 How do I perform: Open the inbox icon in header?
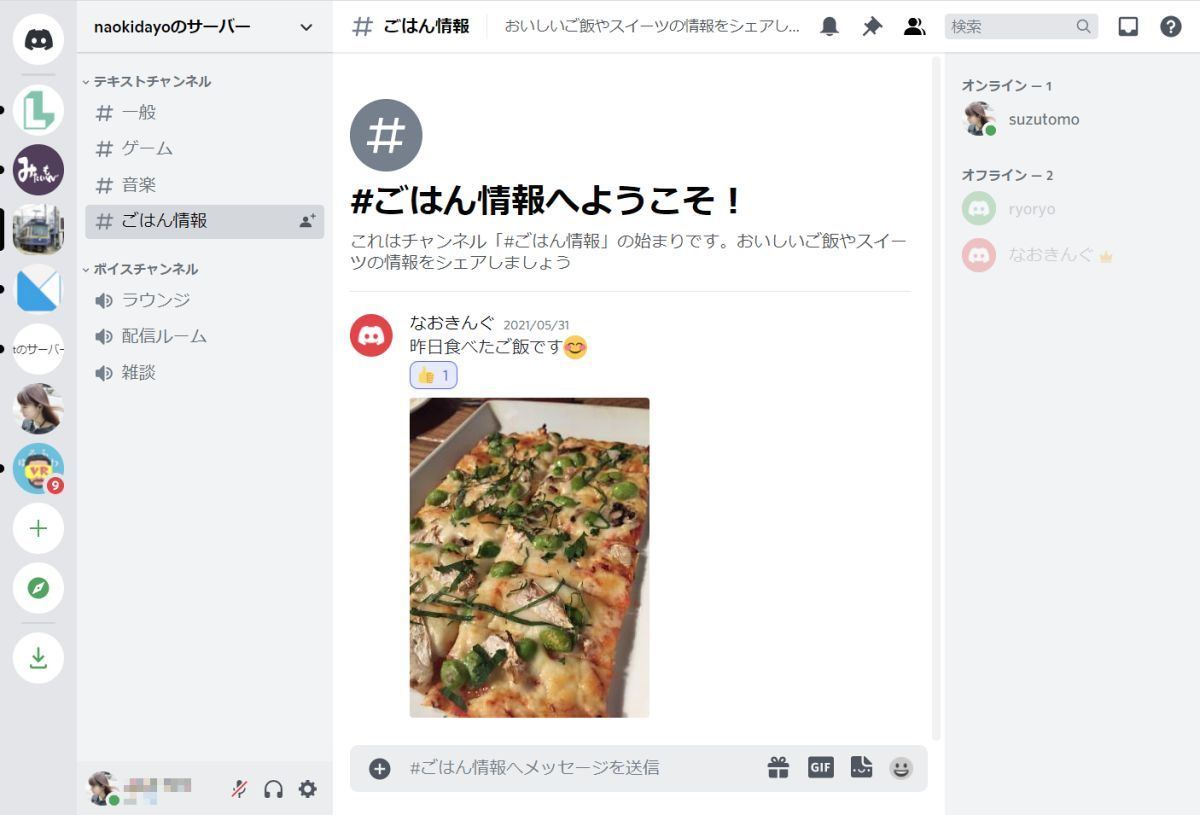coord(1128,27)
